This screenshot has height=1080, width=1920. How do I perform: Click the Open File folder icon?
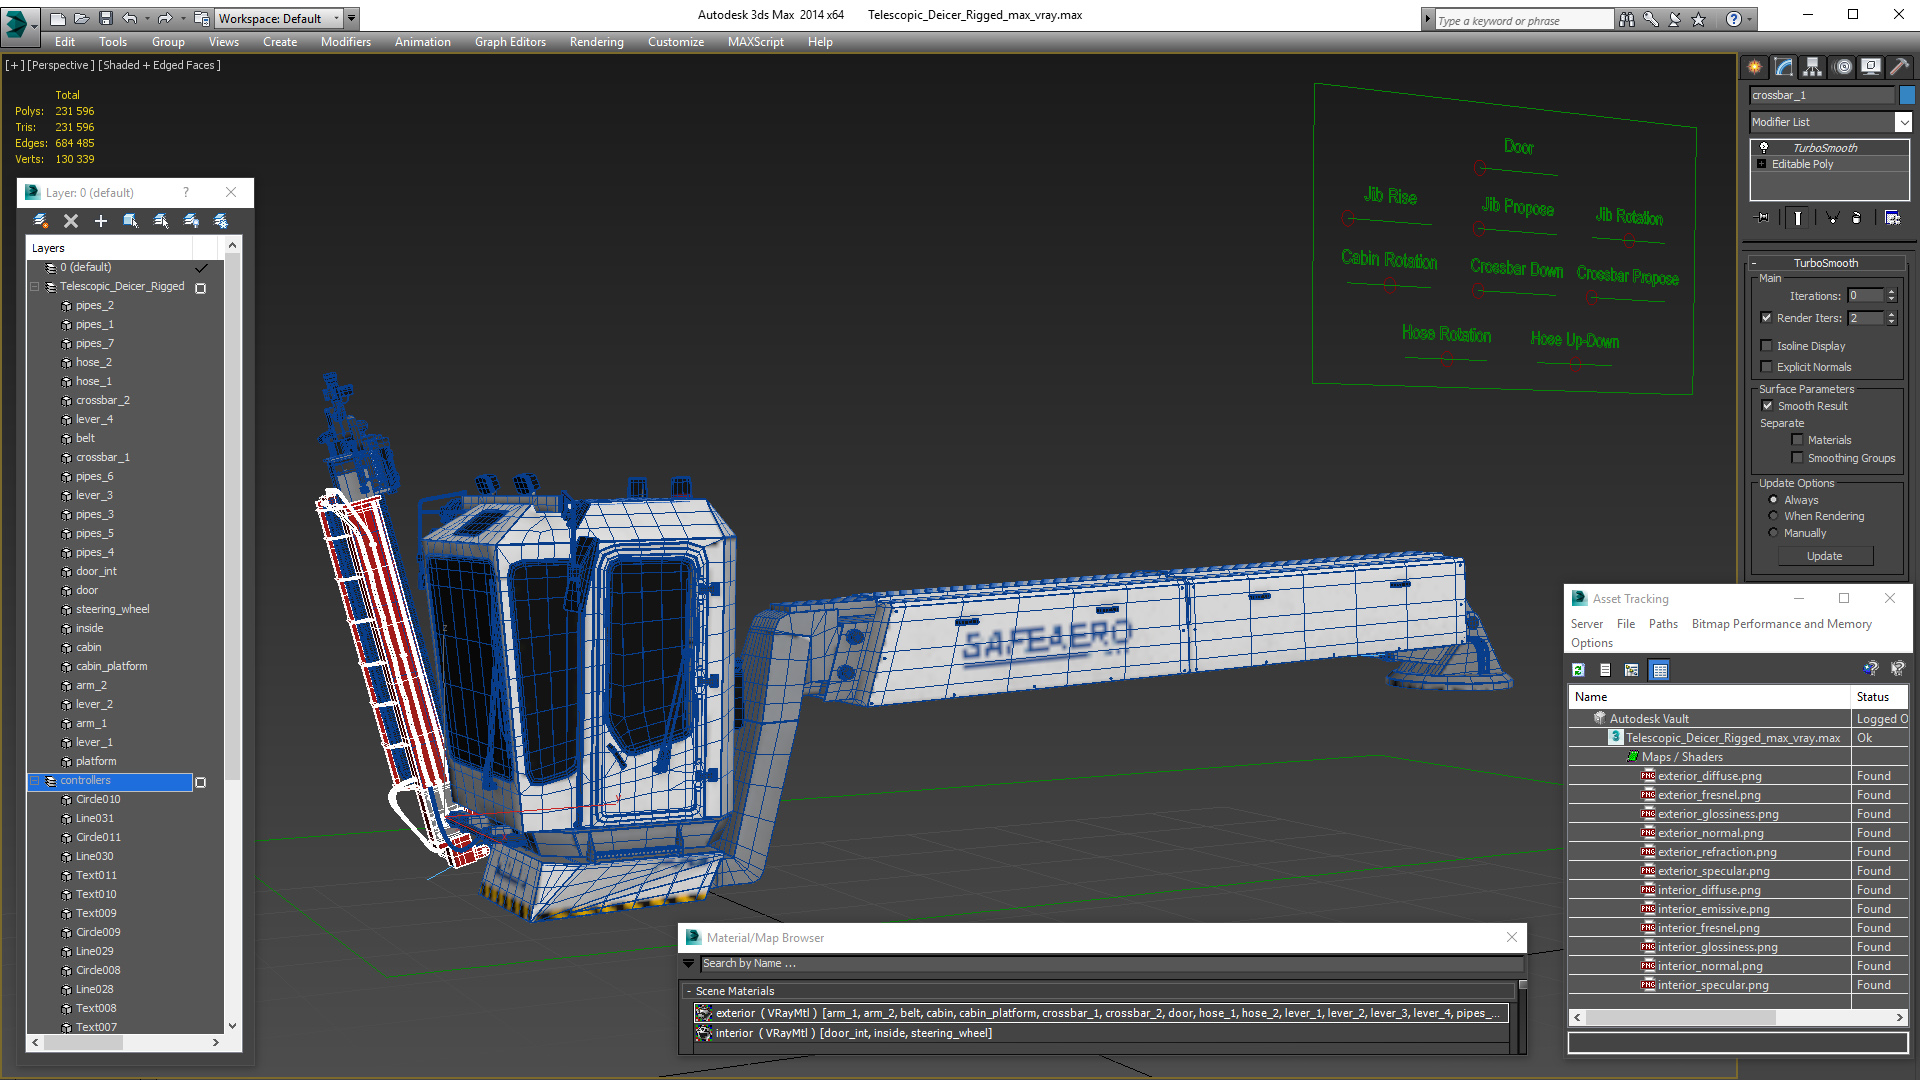pyautogui.click(x=81, y=18)
